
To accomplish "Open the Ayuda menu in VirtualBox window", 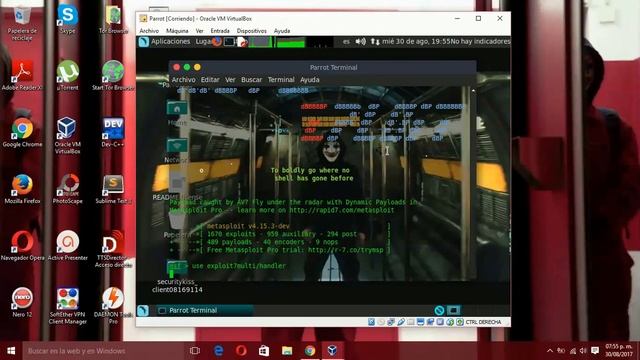I will click(282, 31).
